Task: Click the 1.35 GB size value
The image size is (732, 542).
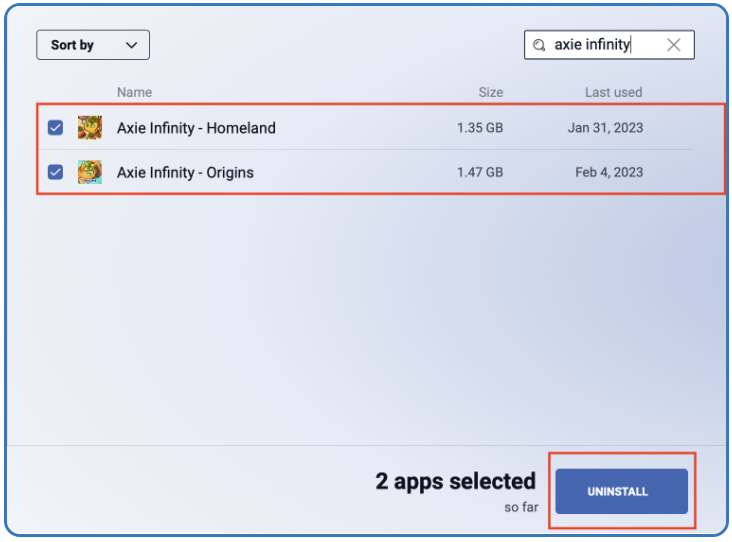Action: 480,128
